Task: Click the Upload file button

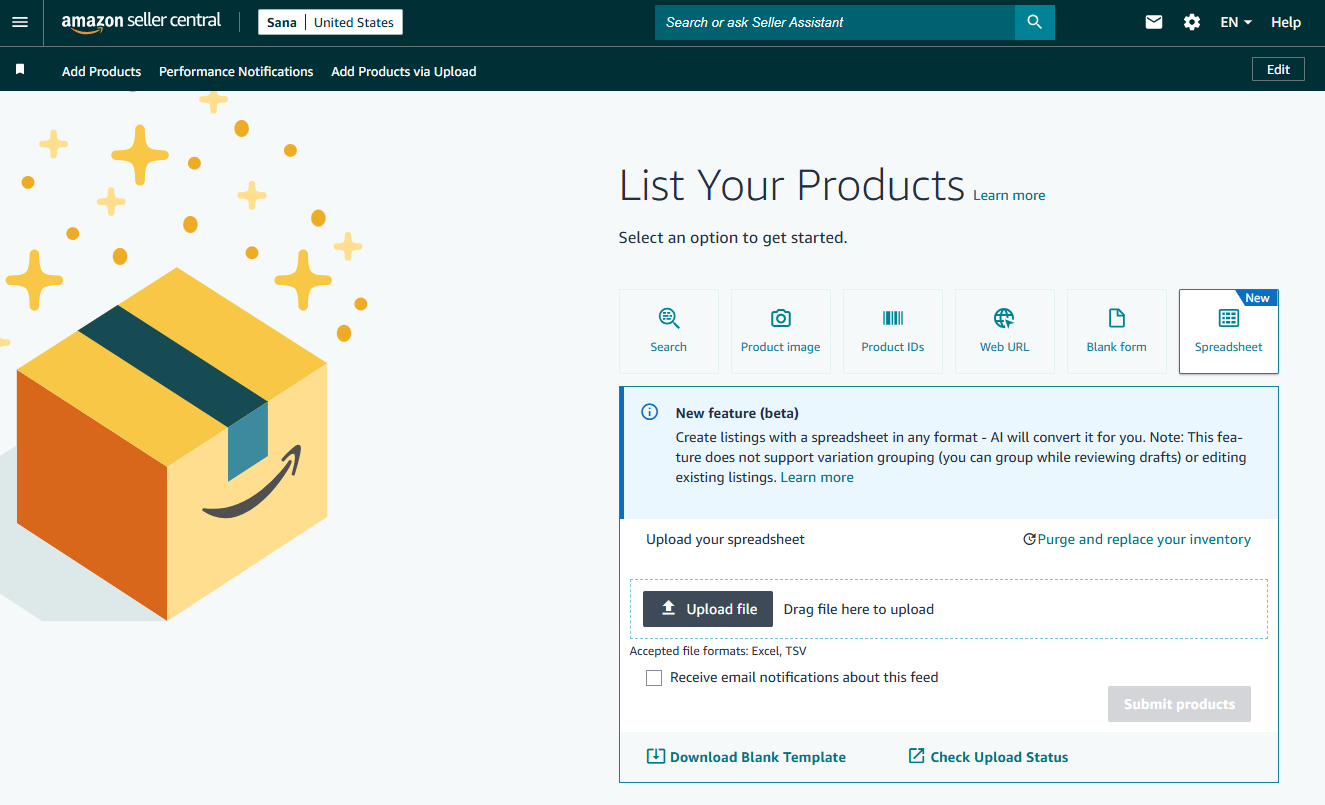Action: pyautogui.click(x=708, y=609)
